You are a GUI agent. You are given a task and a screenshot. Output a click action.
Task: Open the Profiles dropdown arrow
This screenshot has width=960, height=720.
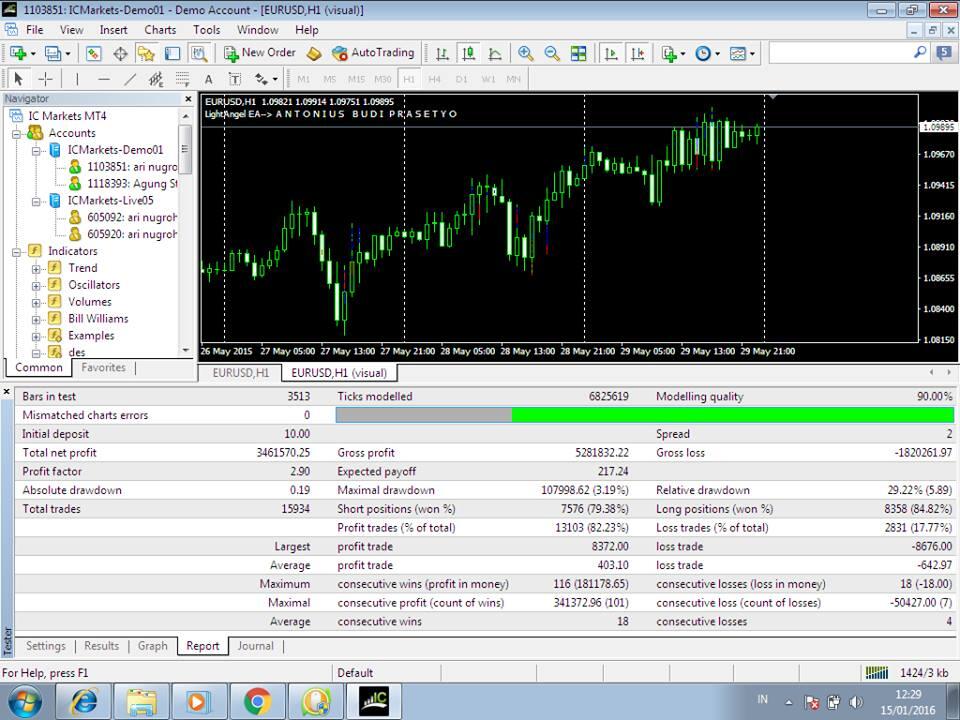pyautogui.click(x=68, y=54)
